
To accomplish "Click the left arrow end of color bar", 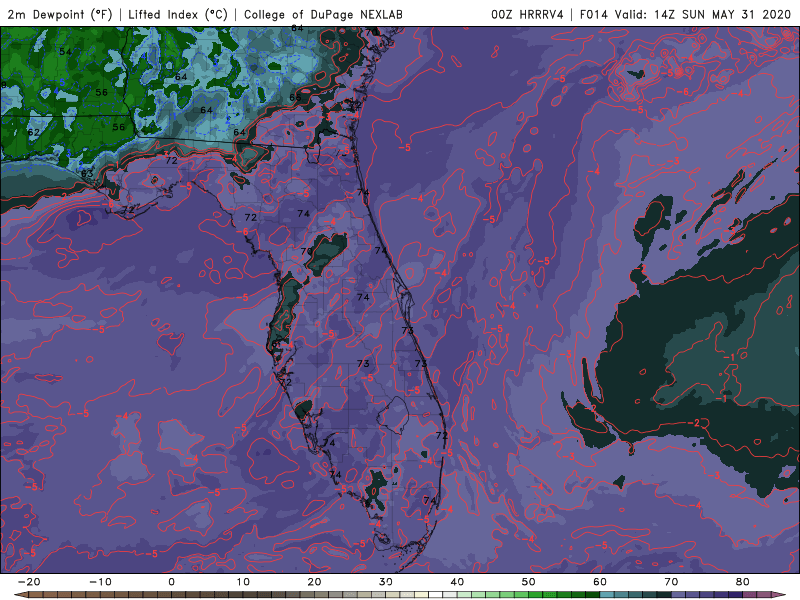I will point(21,595).
